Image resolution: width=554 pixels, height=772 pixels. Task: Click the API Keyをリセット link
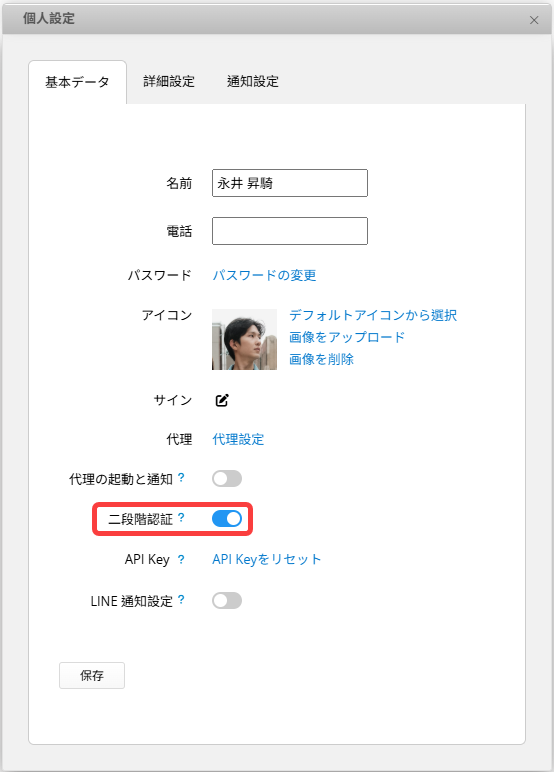(266, 559)
